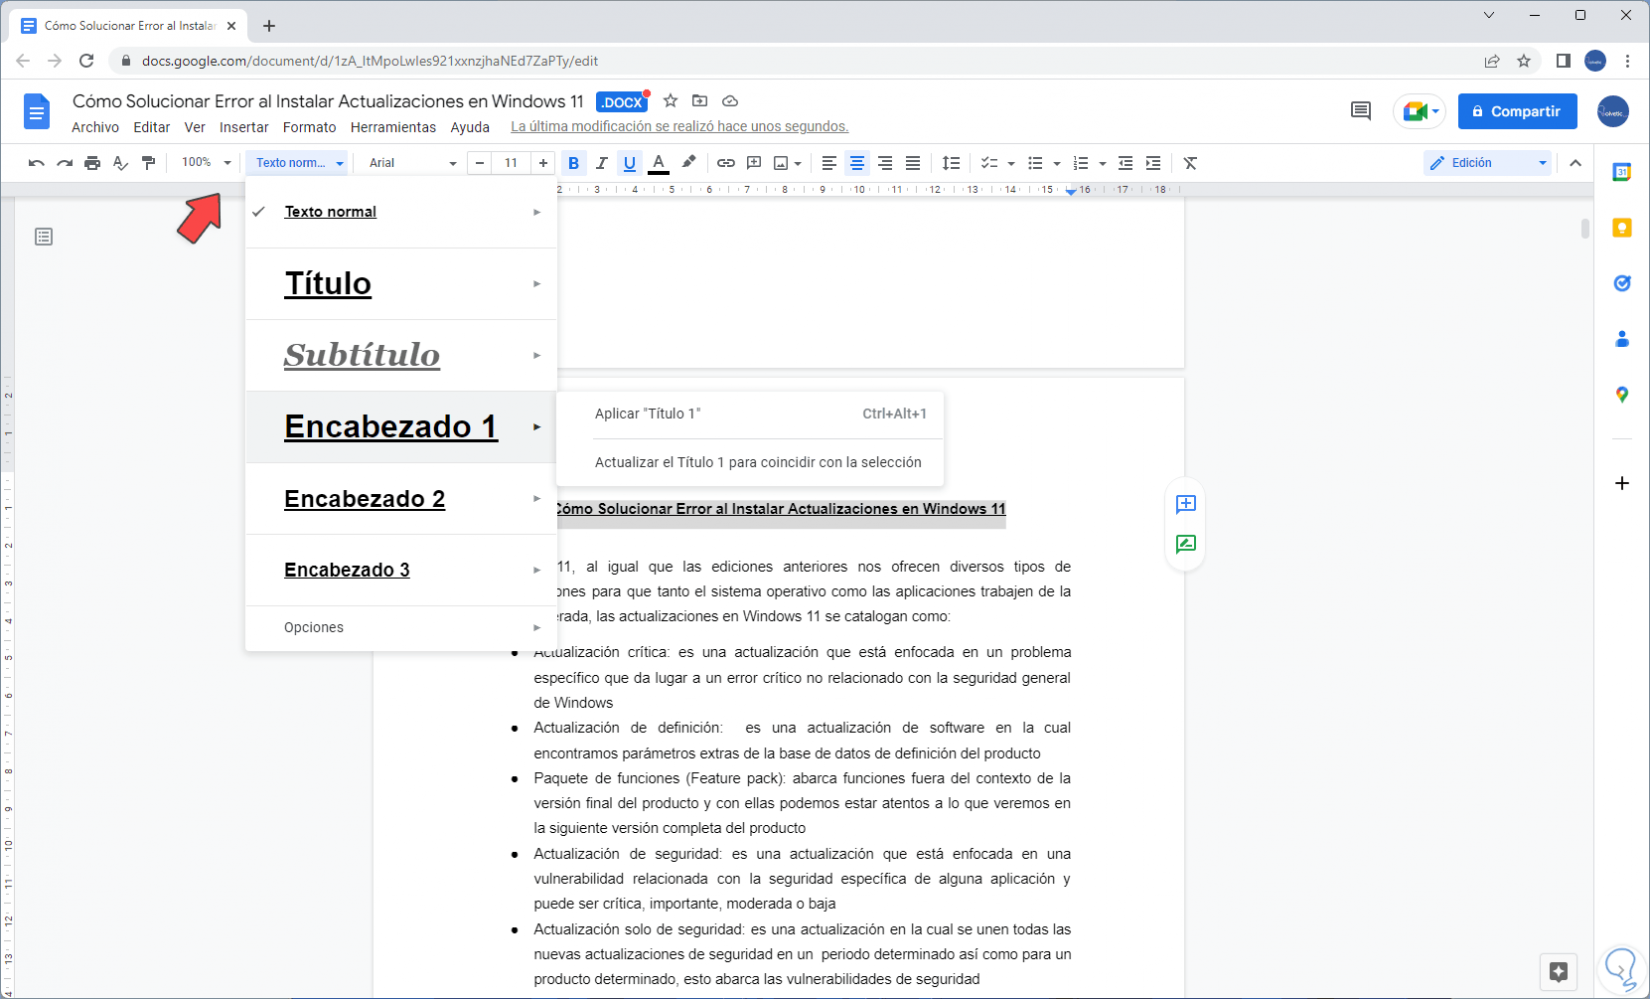Select the paint format roller icon
This screenshot has height=999, width=1650.
[x=148, y=163]
